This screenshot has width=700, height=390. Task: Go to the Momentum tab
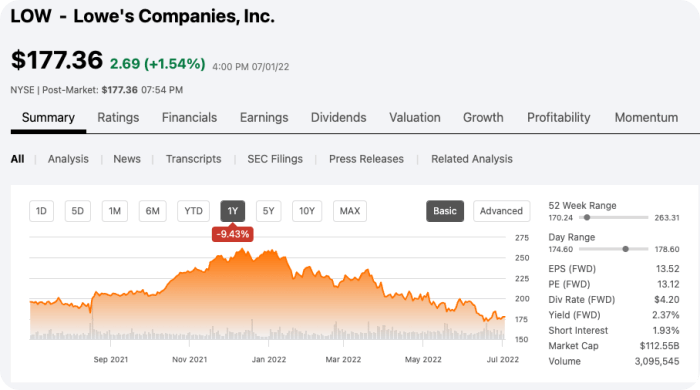(x=646, y=118)
